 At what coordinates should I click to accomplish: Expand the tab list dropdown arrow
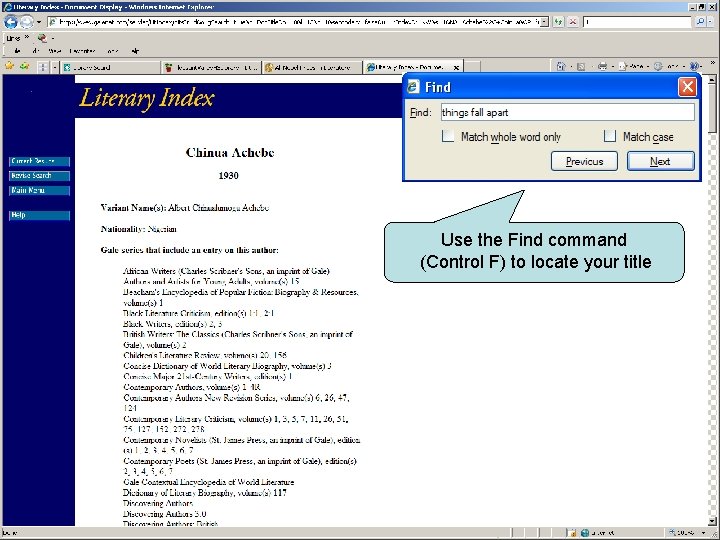[x=55, y=67]
